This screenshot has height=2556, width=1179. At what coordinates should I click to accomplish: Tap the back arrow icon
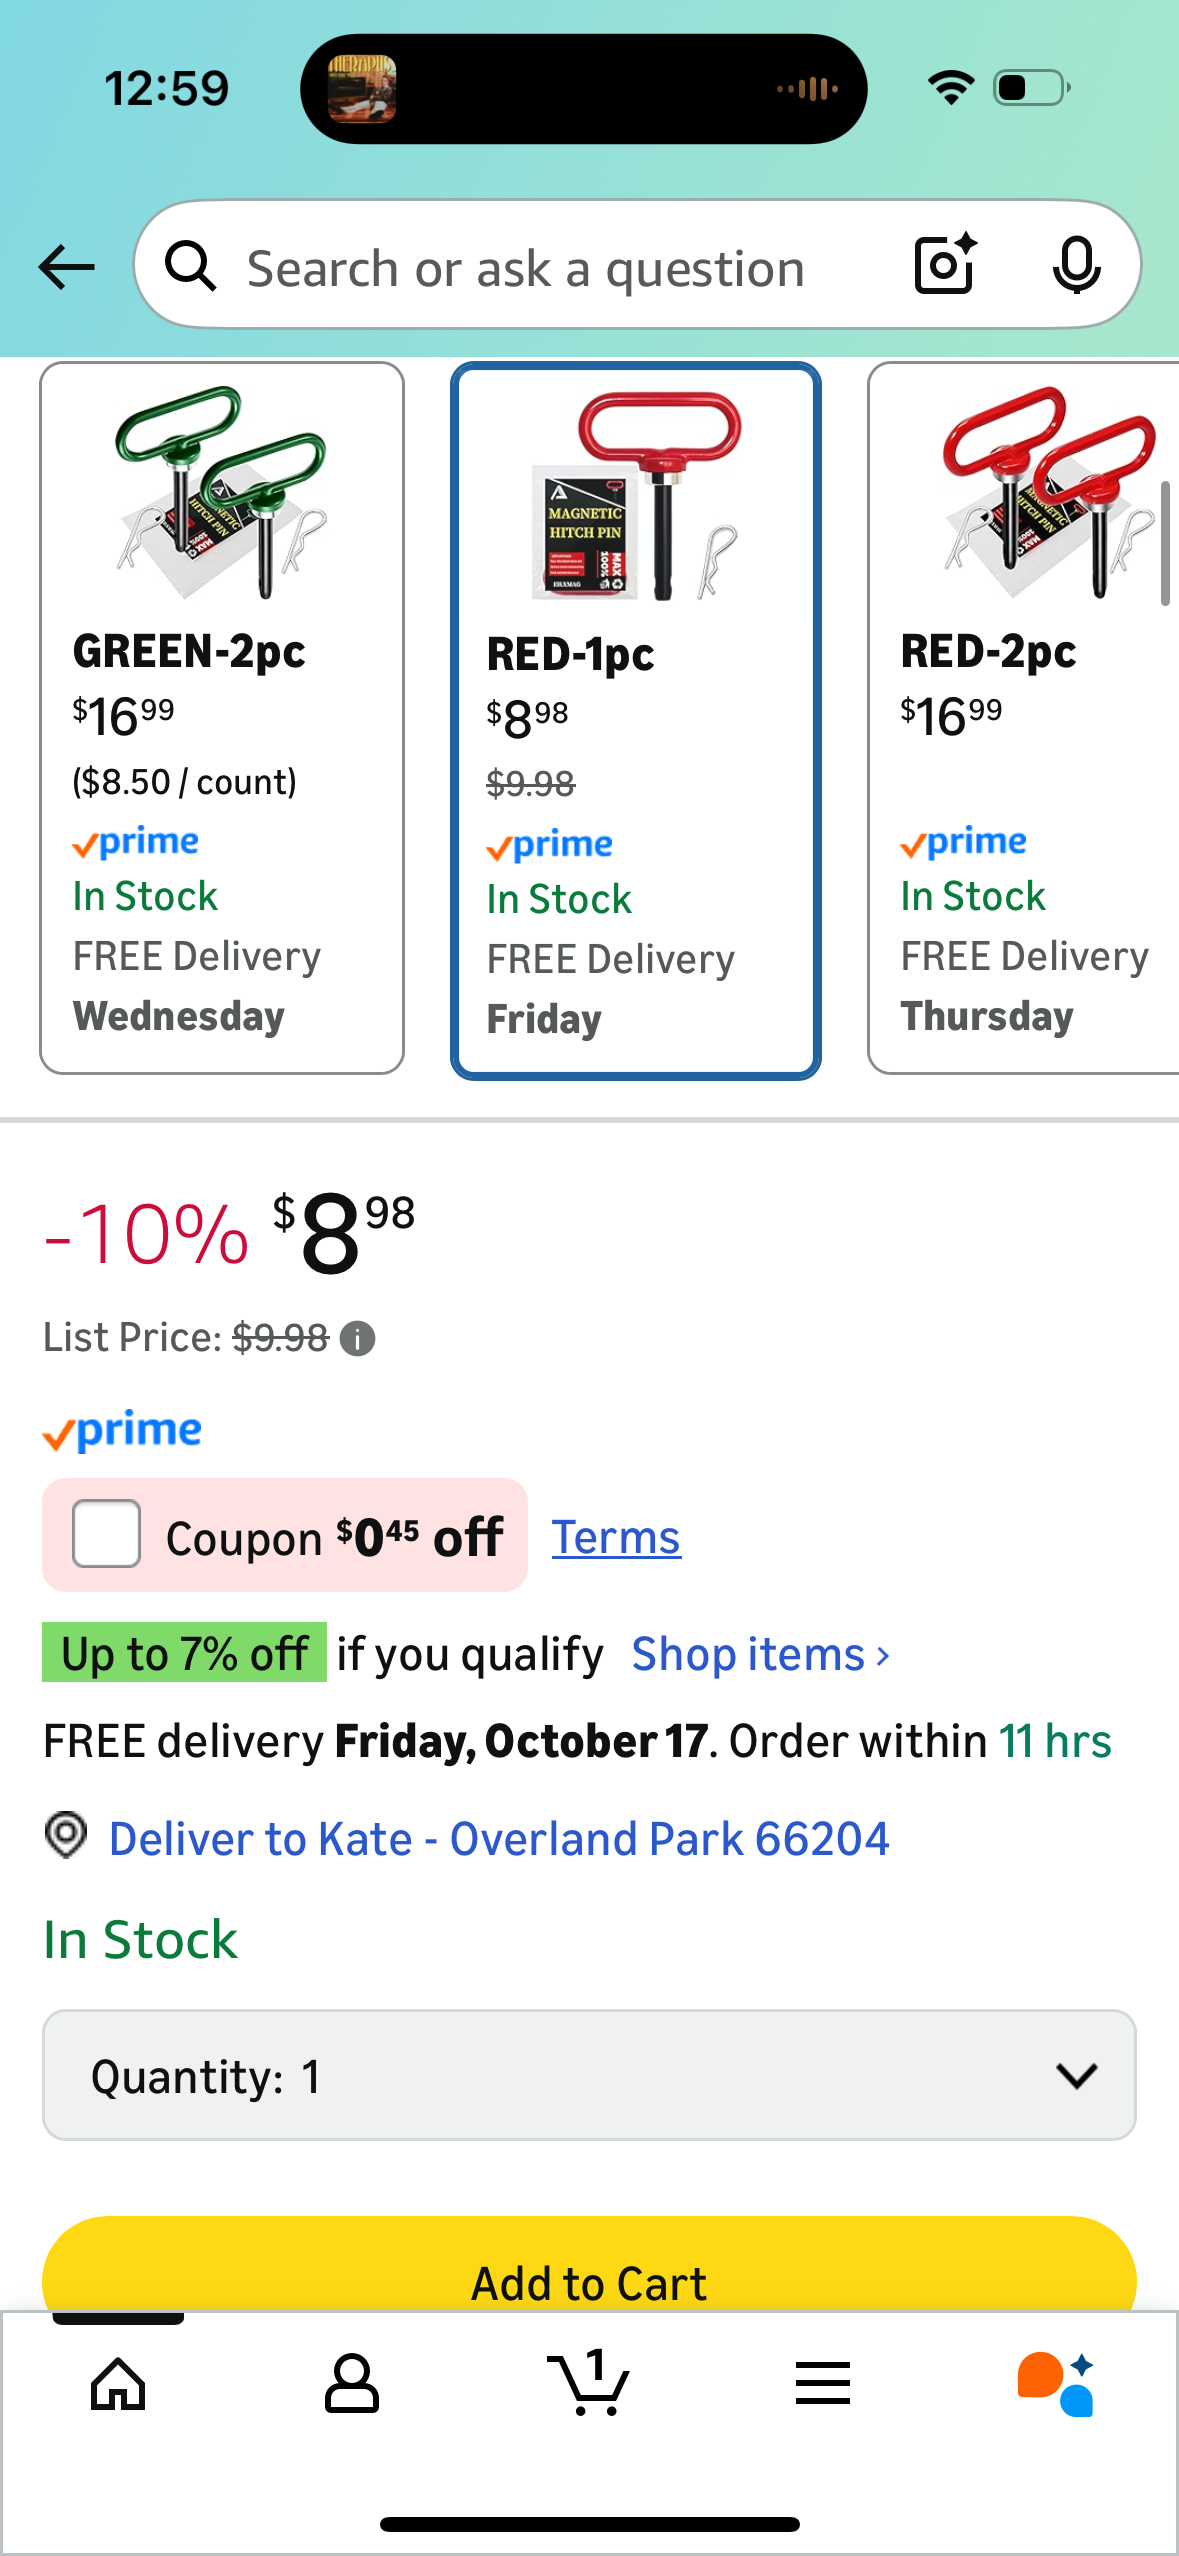click(x=66, y=267)
